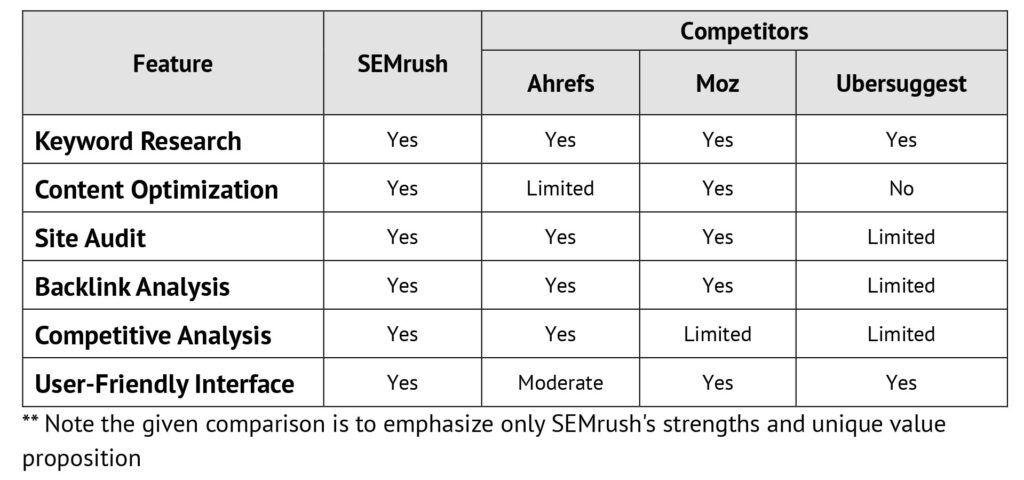Click the Keyword Research row label

[138, 140]
